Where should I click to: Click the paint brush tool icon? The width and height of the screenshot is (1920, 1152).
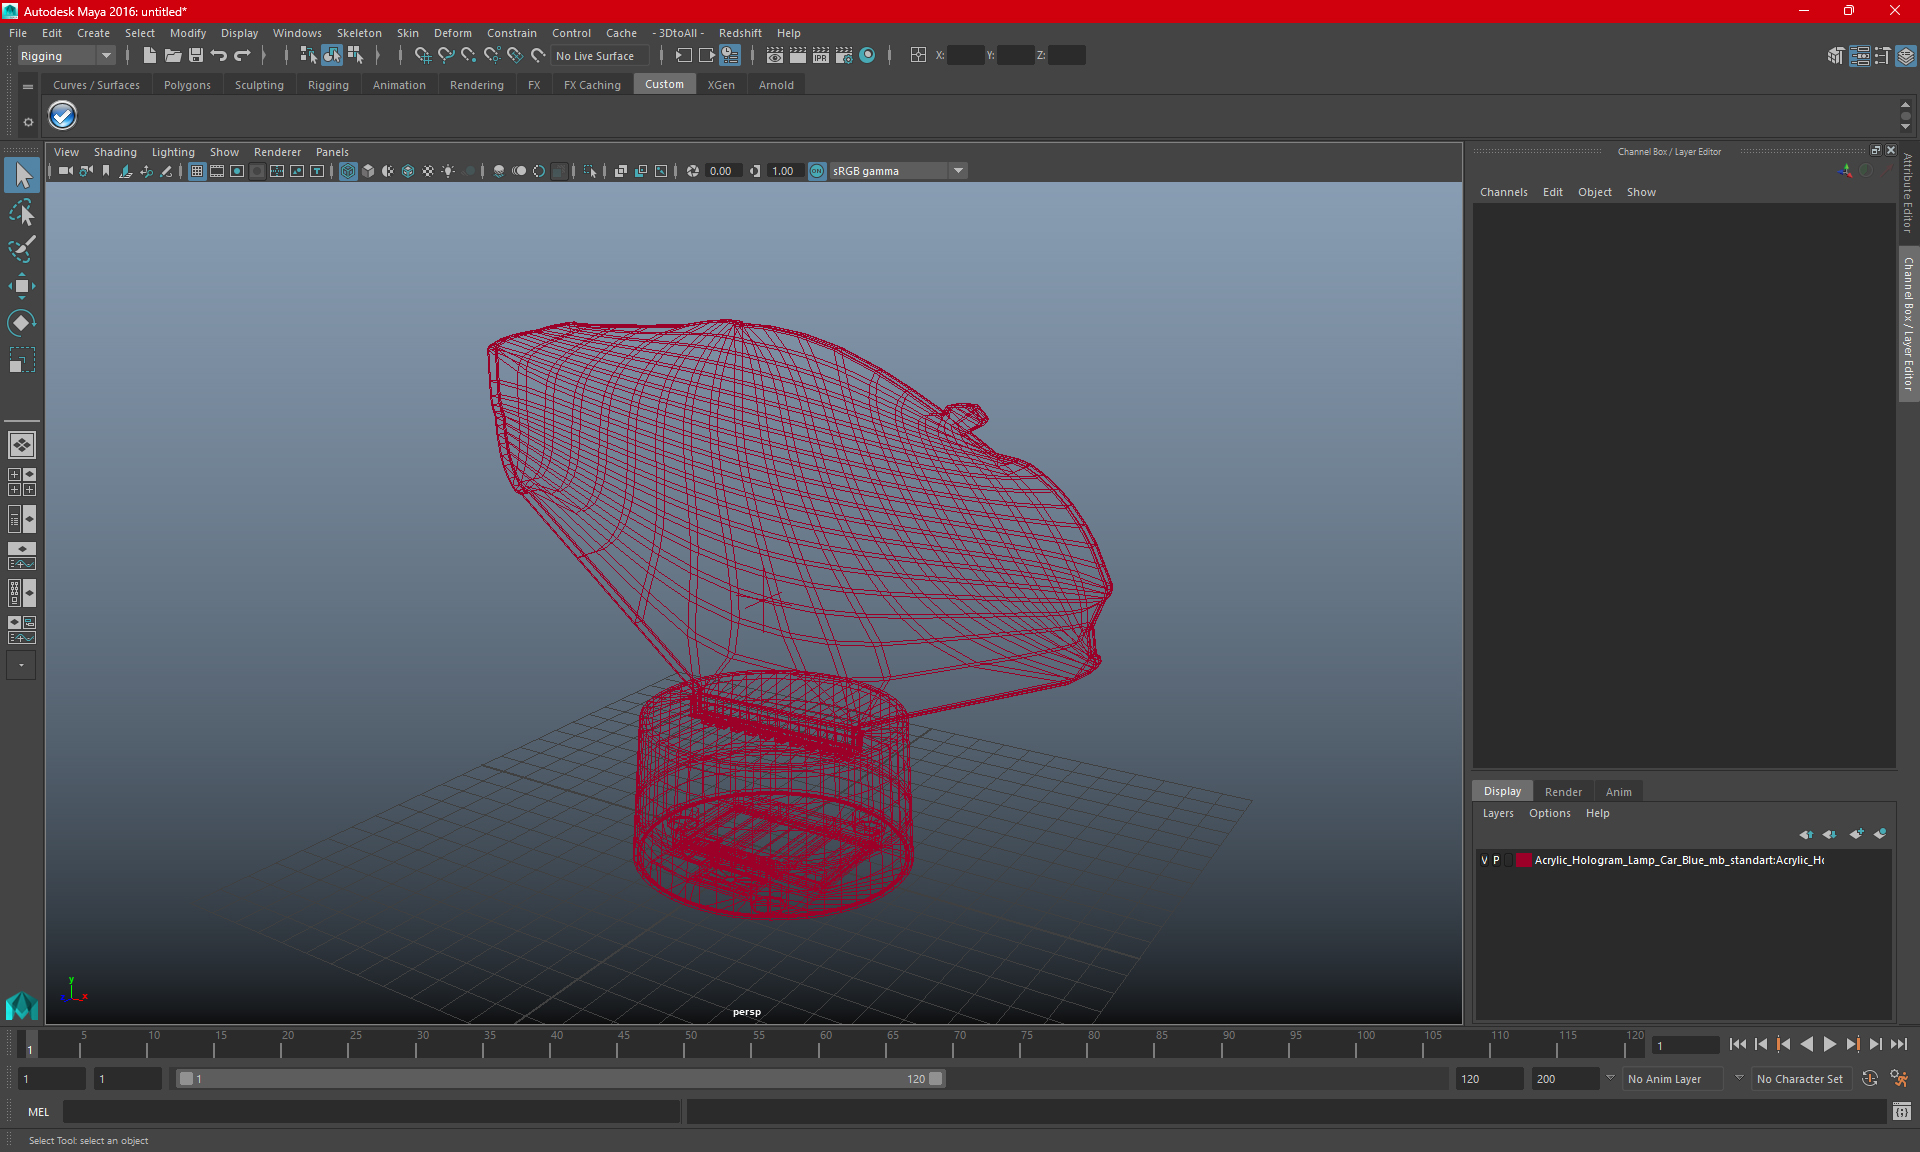(x=21, y=248)
